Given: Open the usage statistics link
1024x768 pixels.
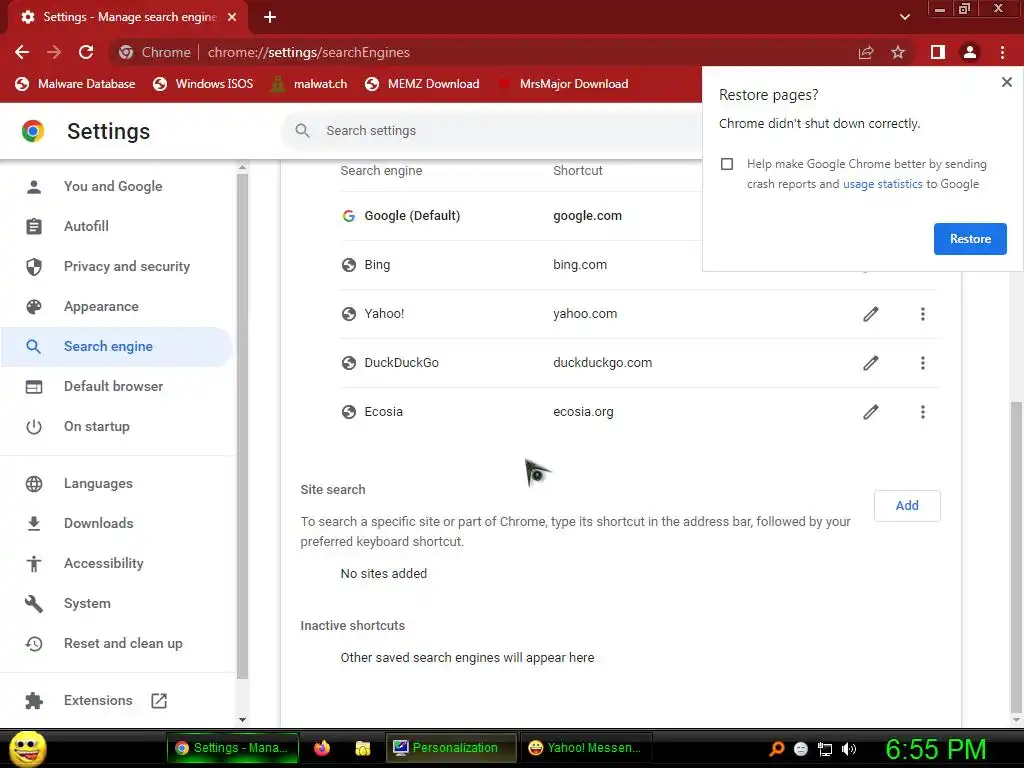Looking at the screenshot, I should (x=882, y=184).
